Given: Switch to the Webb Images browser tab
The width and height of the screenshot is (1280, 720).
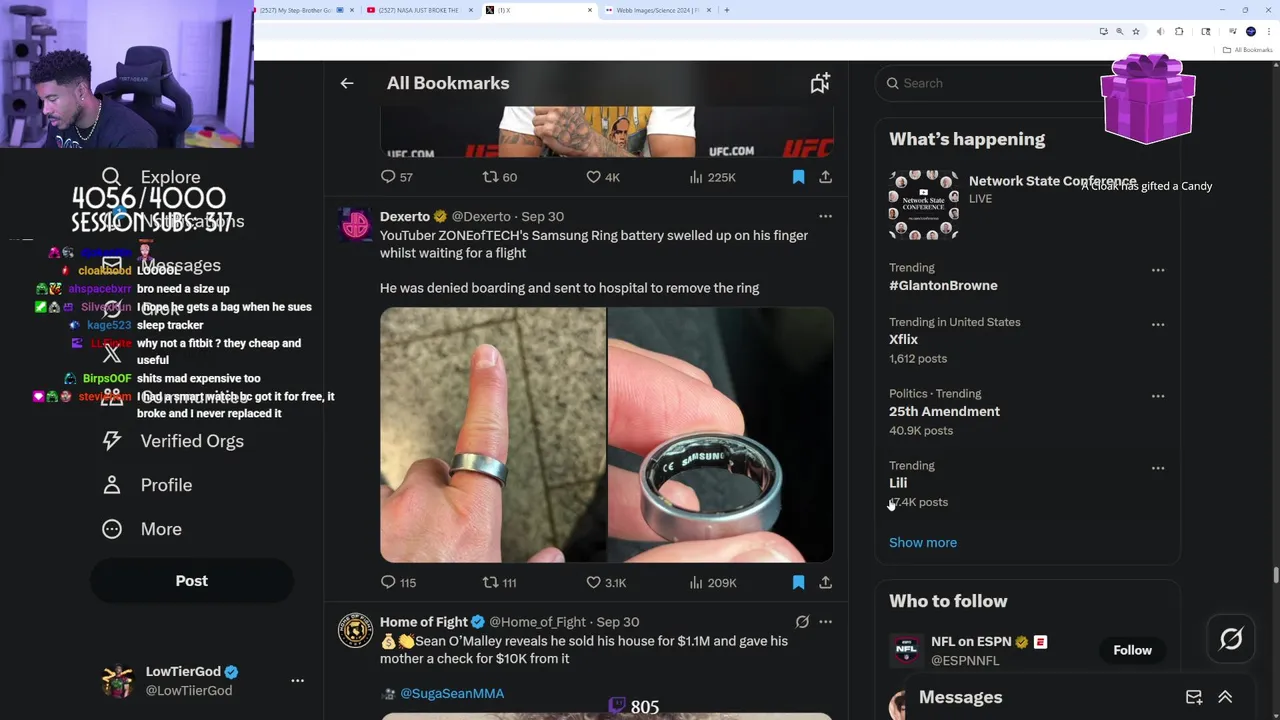Looking at the screenshot, I should [655, 10].
